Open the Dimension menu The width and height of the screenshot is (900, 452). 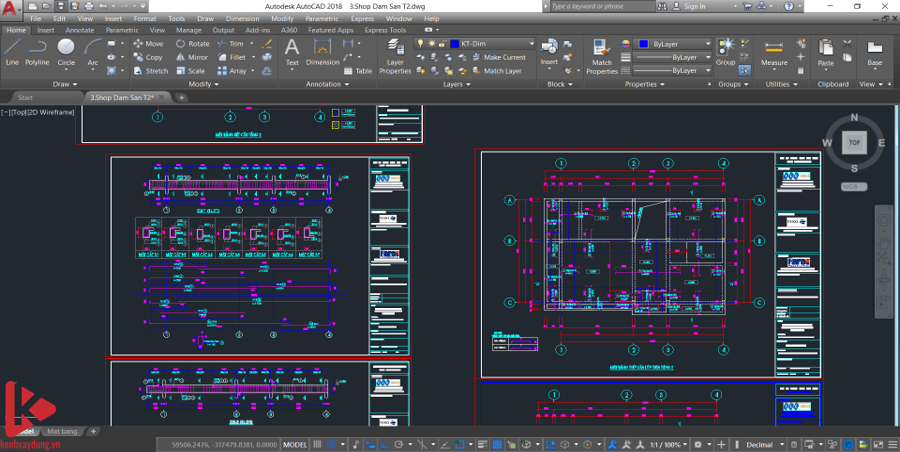coord(242,18)
